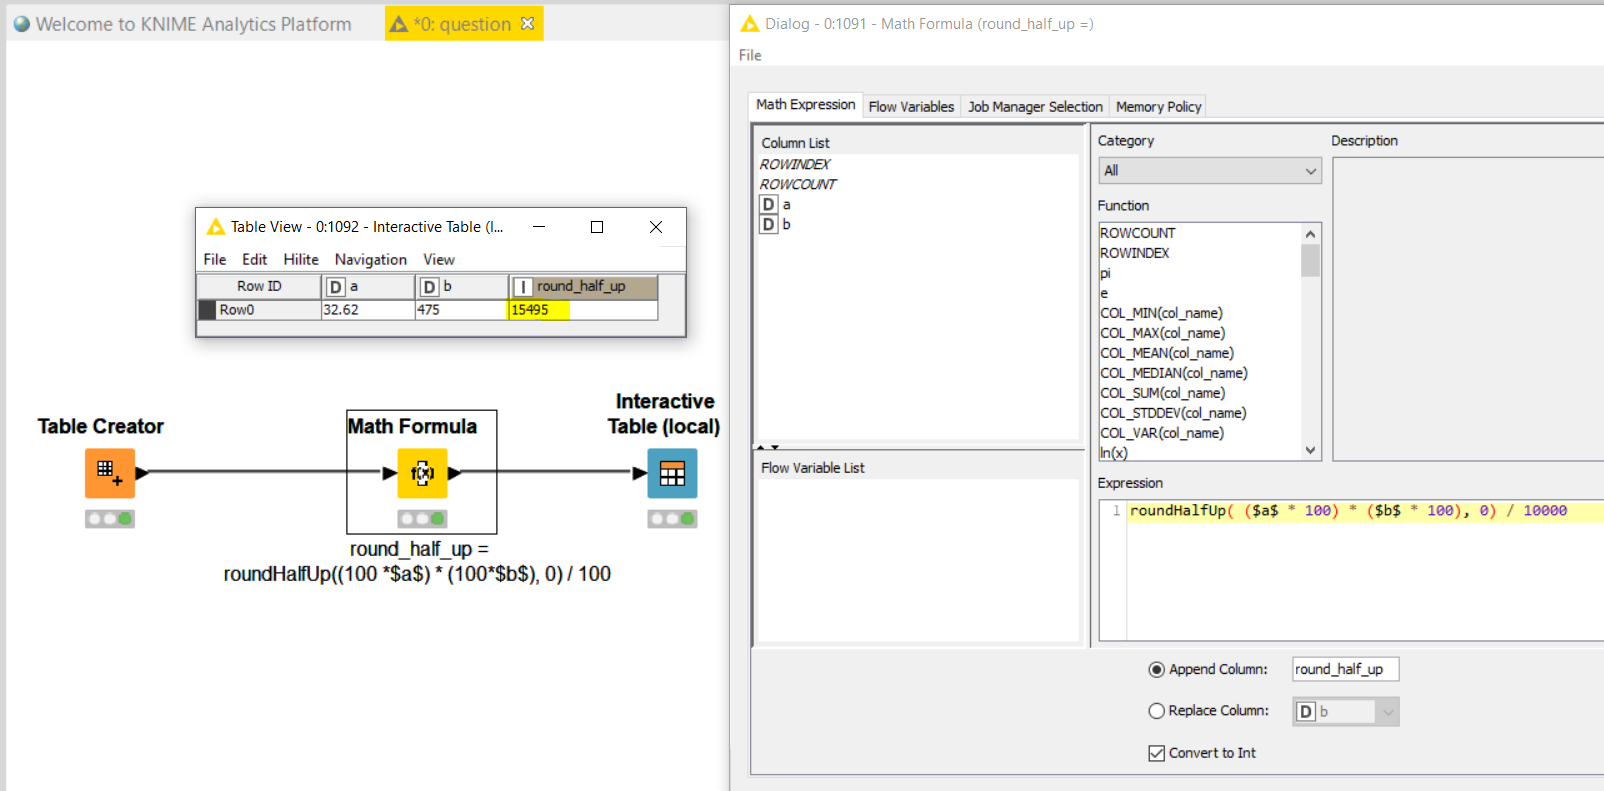Viewport: 1604px width, 791px height.
Task: Pick ROWINDEX in the Column List
Action: click(x=795, y=164)
